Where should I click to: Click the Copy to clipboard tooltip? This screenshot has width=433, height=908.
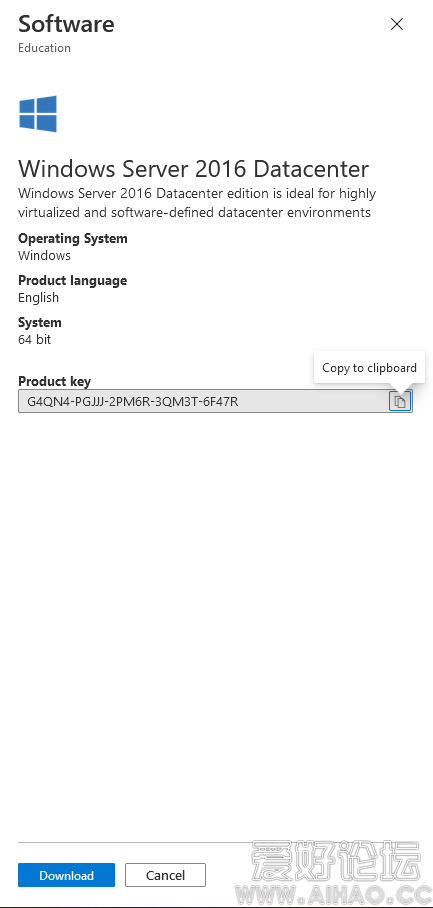[x=369, y=368]
